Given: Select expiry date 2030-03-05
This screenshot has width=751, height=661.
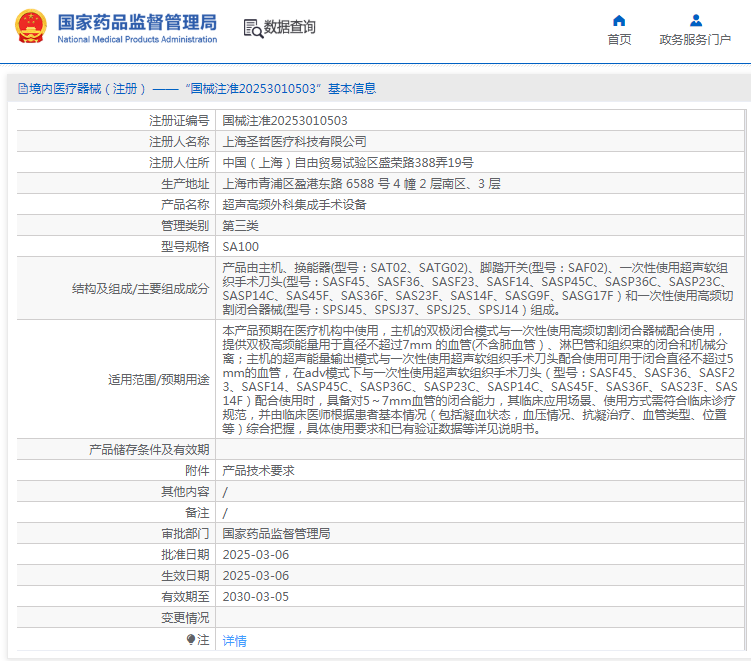Looking at the screenshot, I should pyautogui.click(x=256, y=597).
